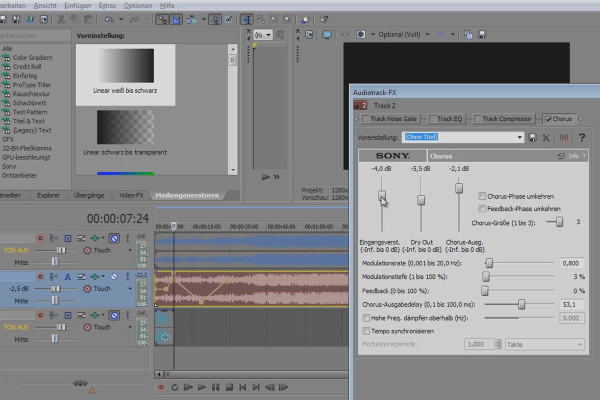The image size is (600, 400).
Task: Click the bypass-automation icon beside Delete Preset
Action: 564,137
